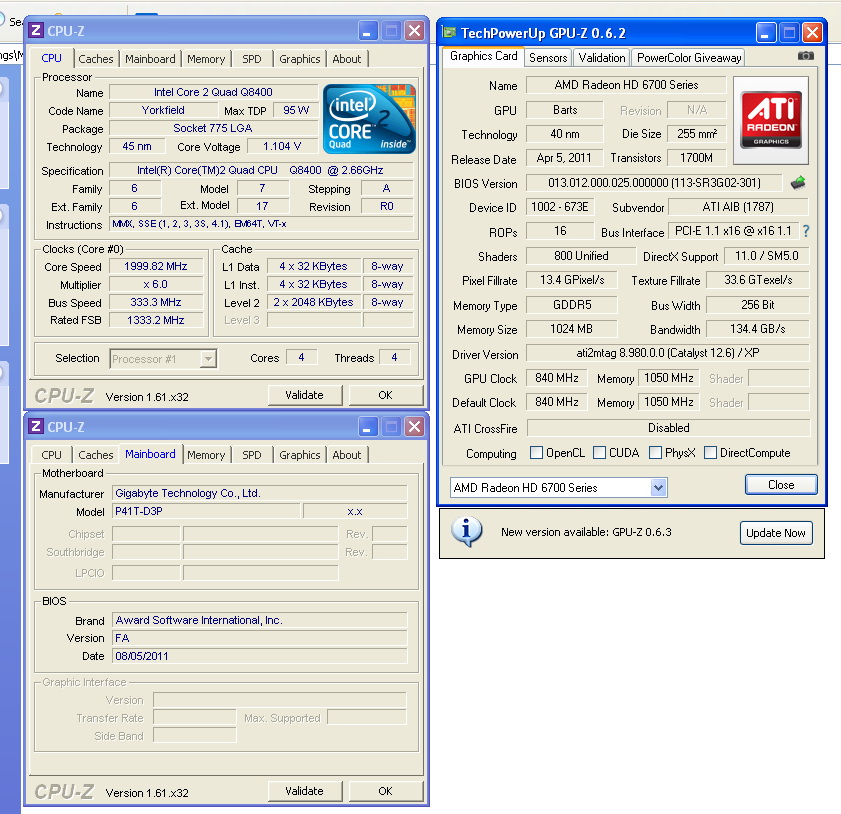
Task: Switch to Sensors tab in GPU-Z
Action: [x=548, y=57]
